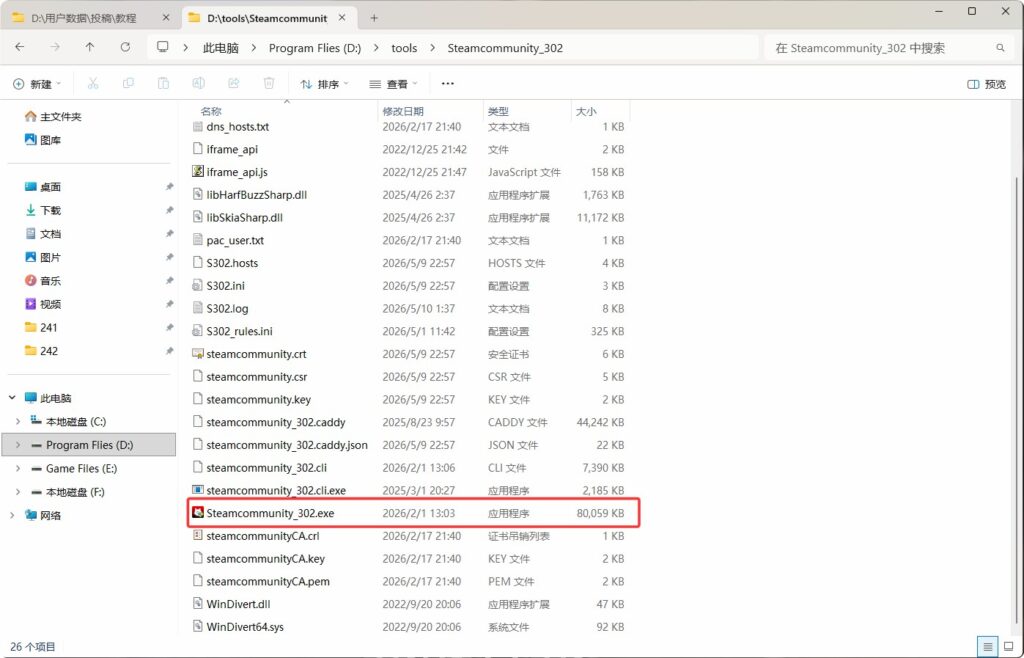Switch to the D:\用户数据\投稿\教程 tab
The image size is (1024, 658).
(x=83, y=18)
